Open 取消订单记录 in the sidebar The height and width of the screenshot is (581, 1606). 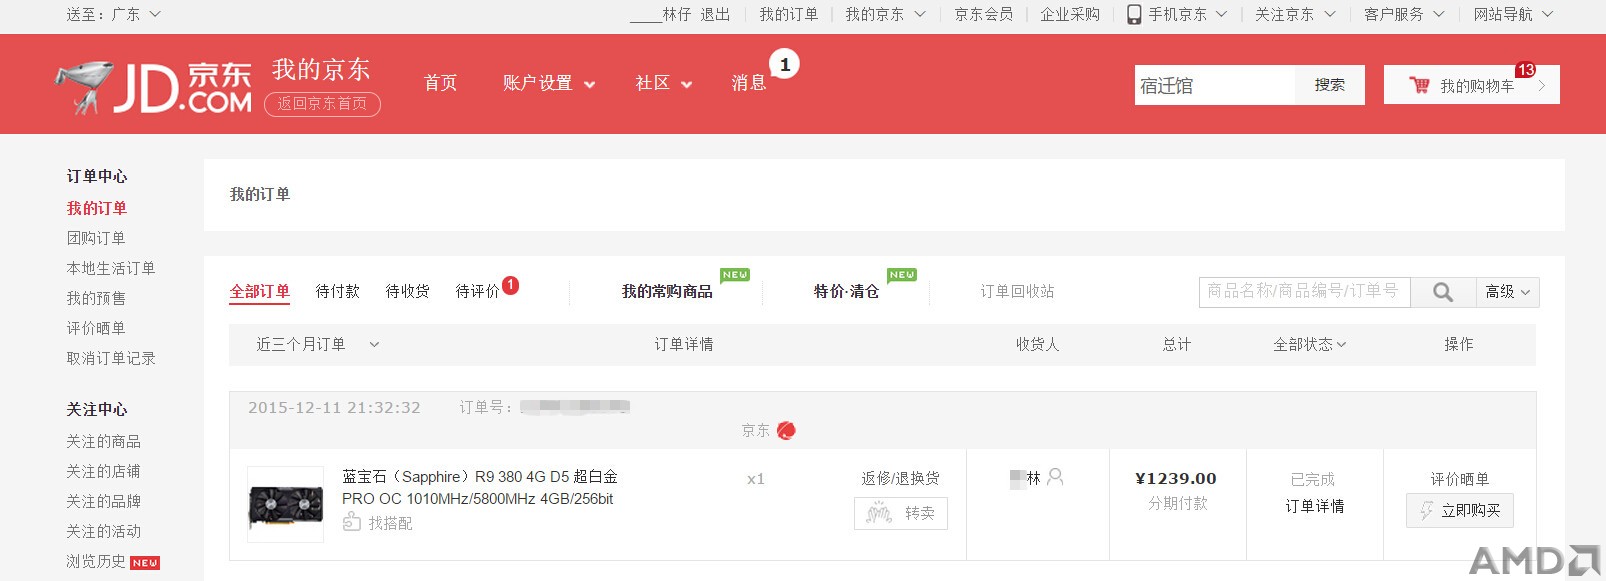coord(111,358)
